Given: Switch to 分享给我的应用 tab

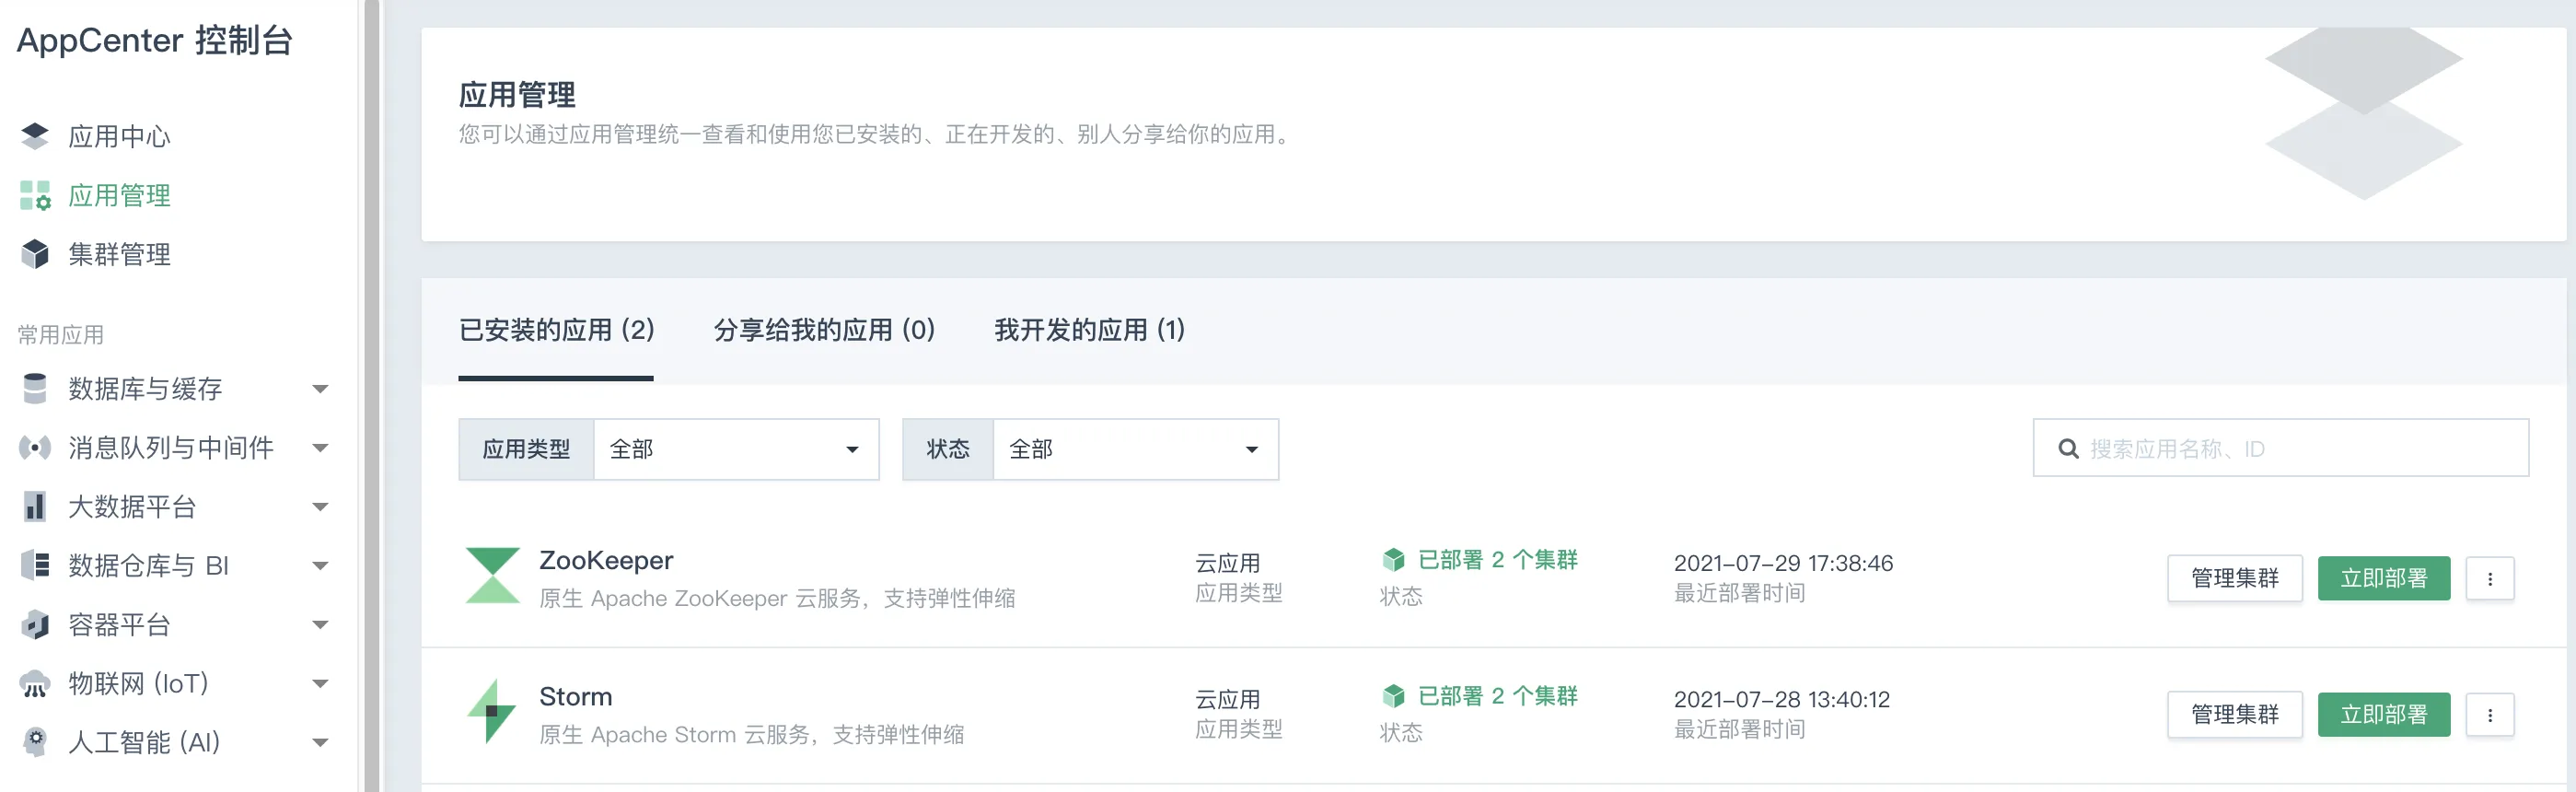Looking at the screenshot, I should (824, 330).
